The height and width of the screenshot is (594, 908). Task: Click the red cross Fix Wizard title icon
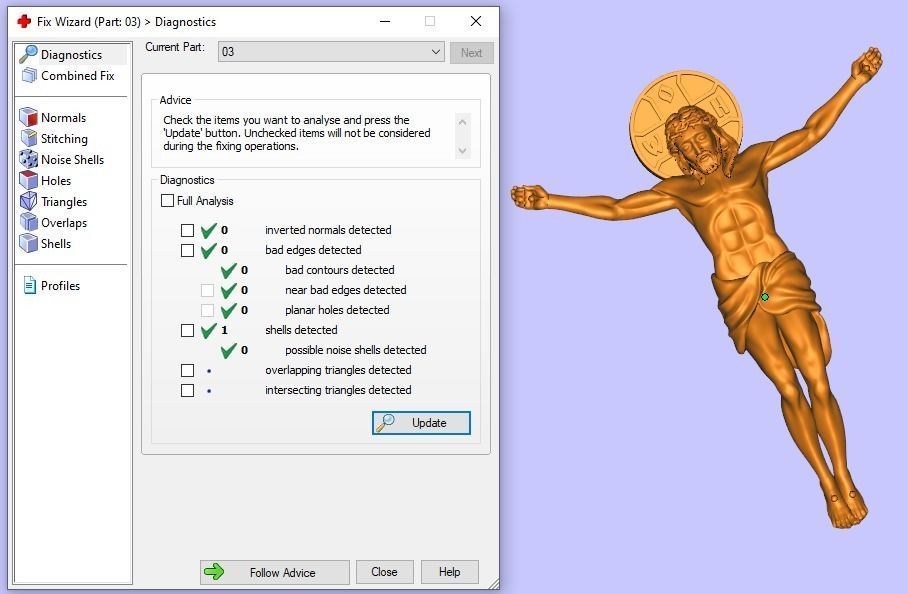24,21
